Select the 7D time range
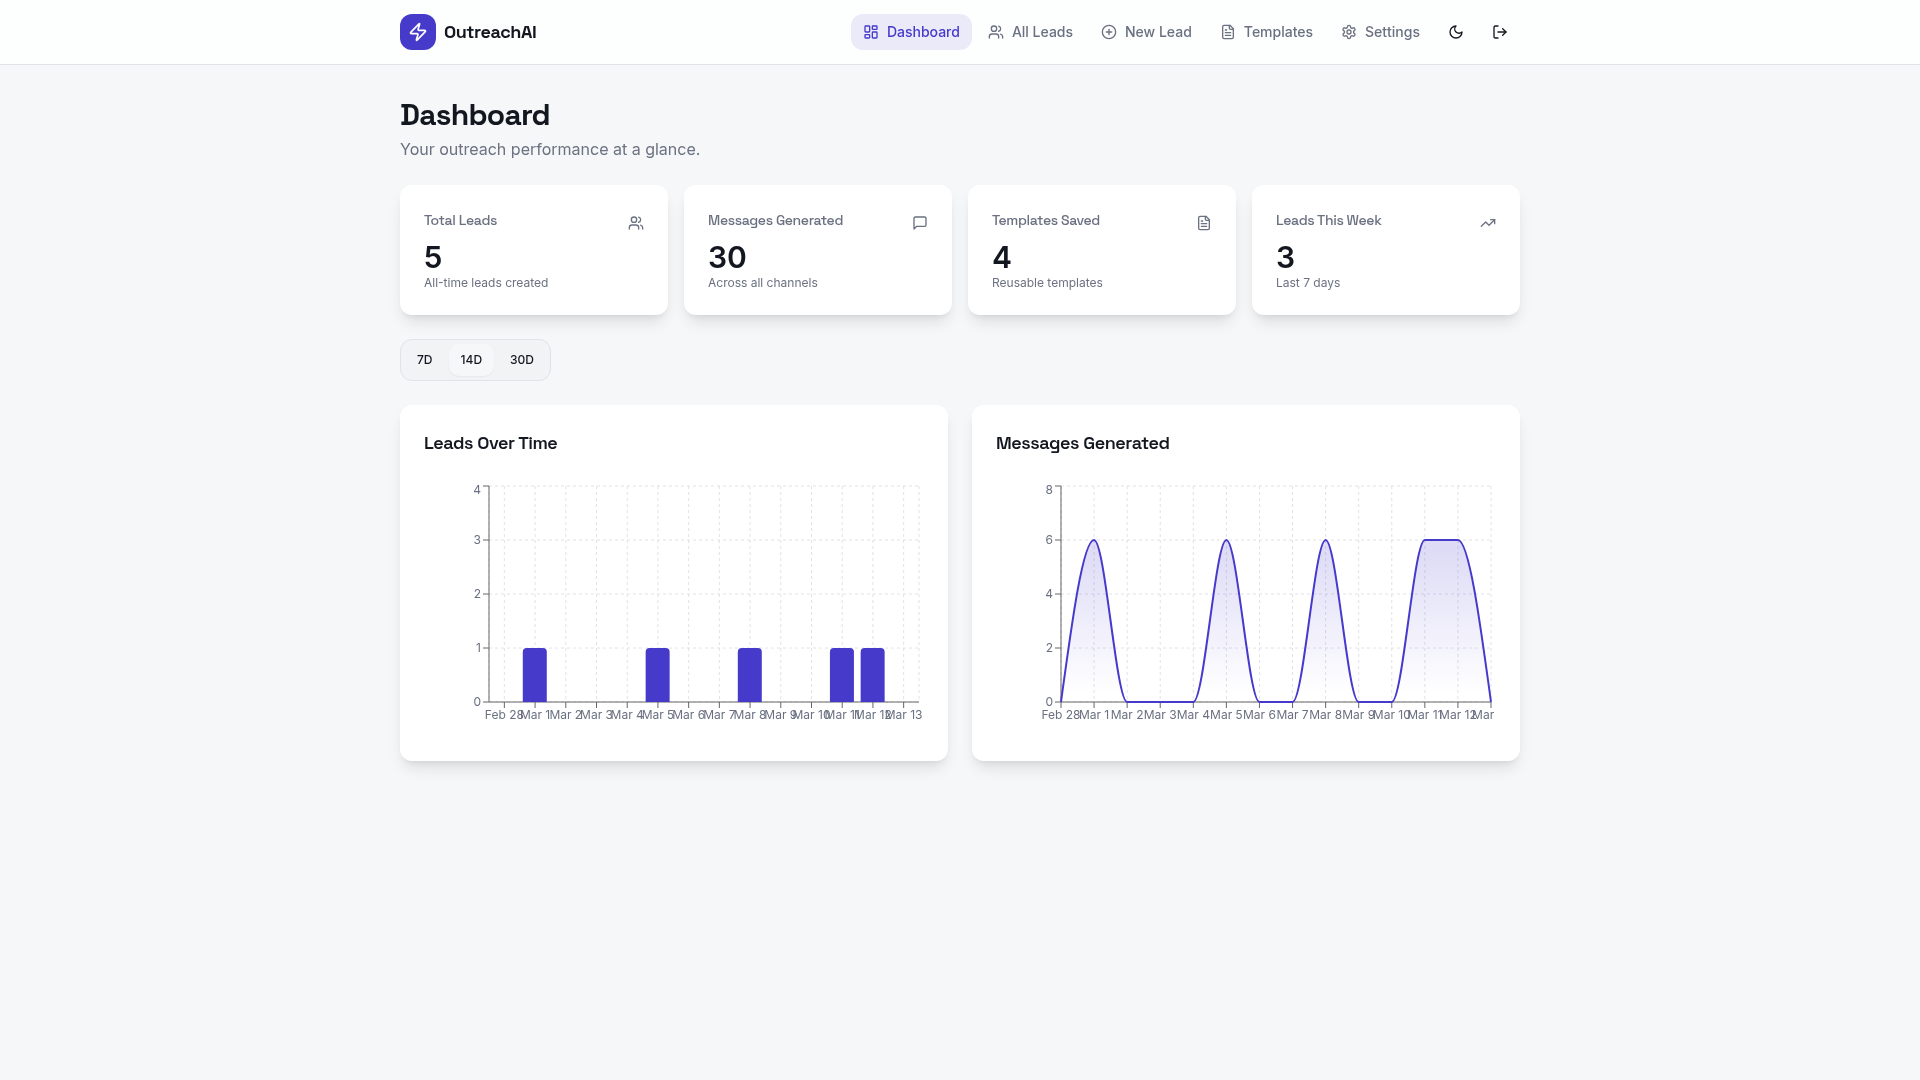1920x1080 pixels. pyautogui.click(x=425, y=360)
